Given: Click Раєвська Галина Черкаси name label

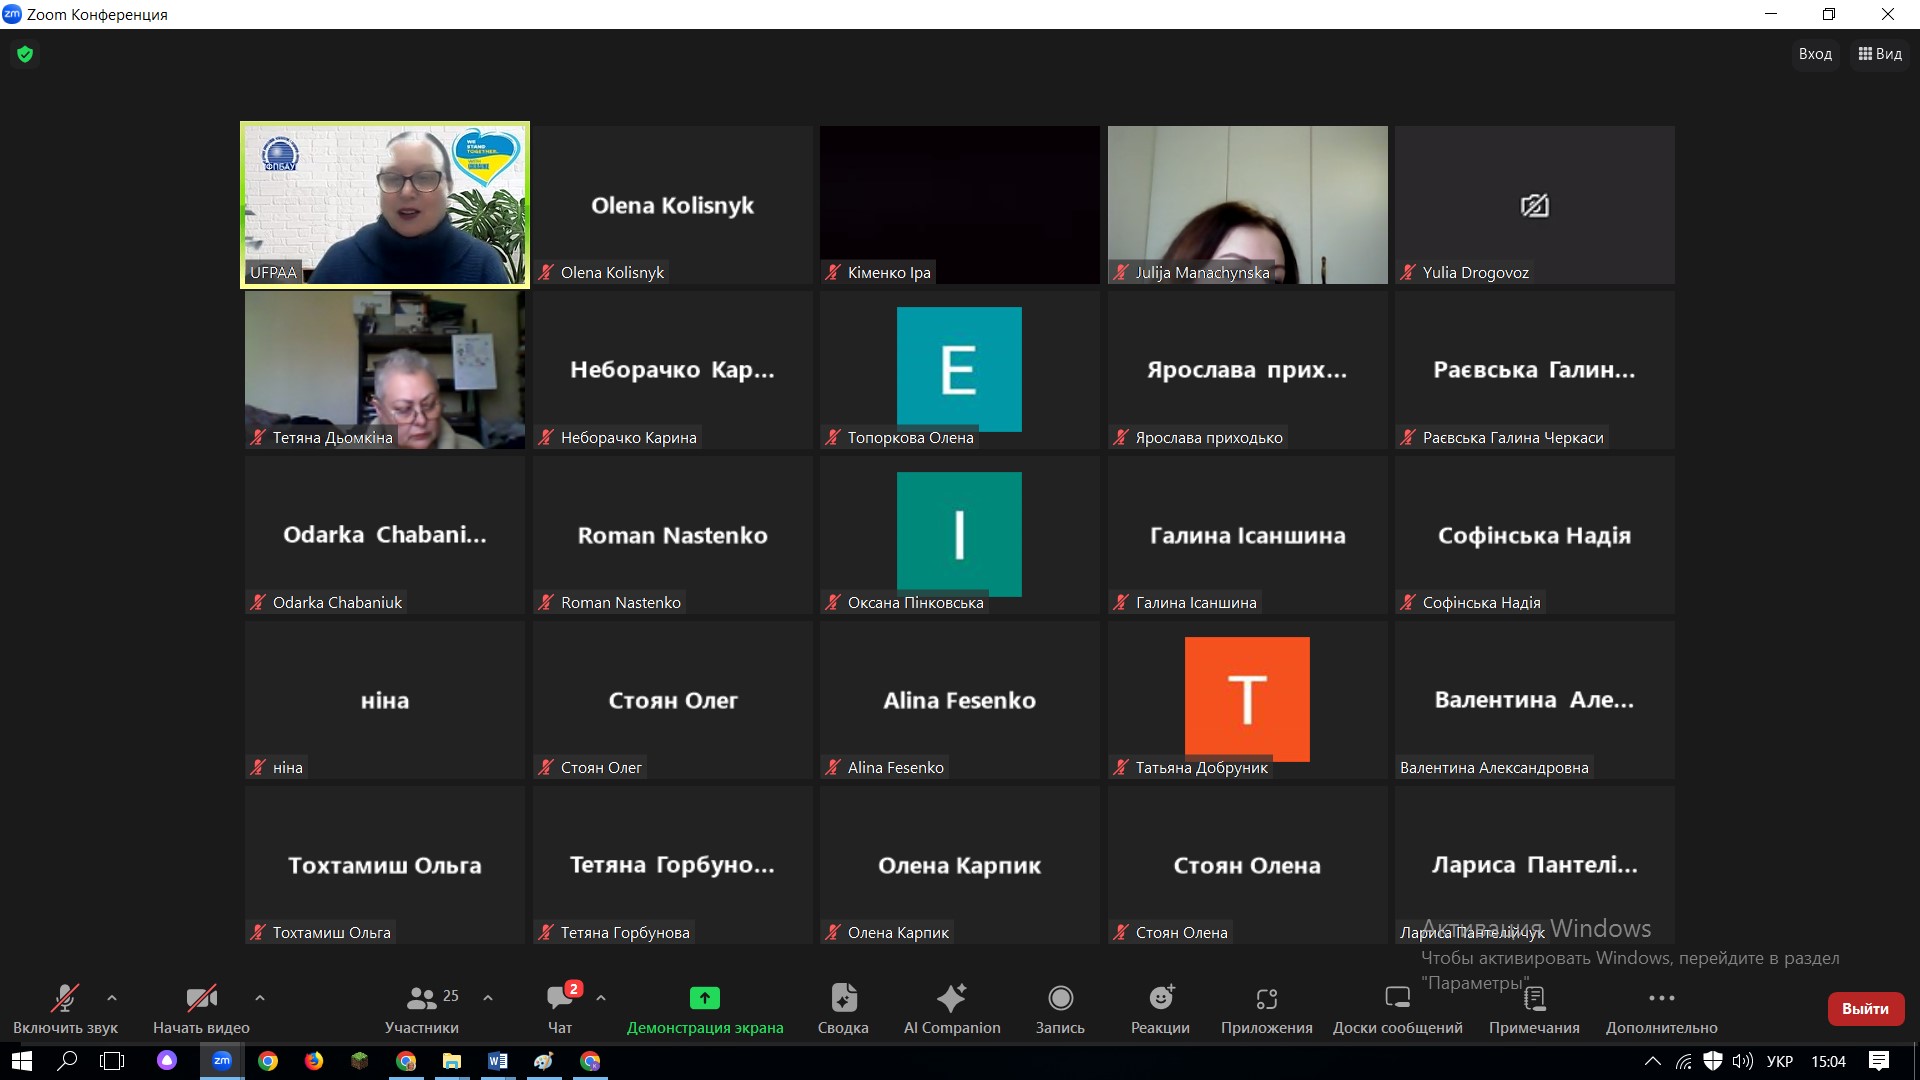Looking at the screenshot, I should [x=1513, y=437].
